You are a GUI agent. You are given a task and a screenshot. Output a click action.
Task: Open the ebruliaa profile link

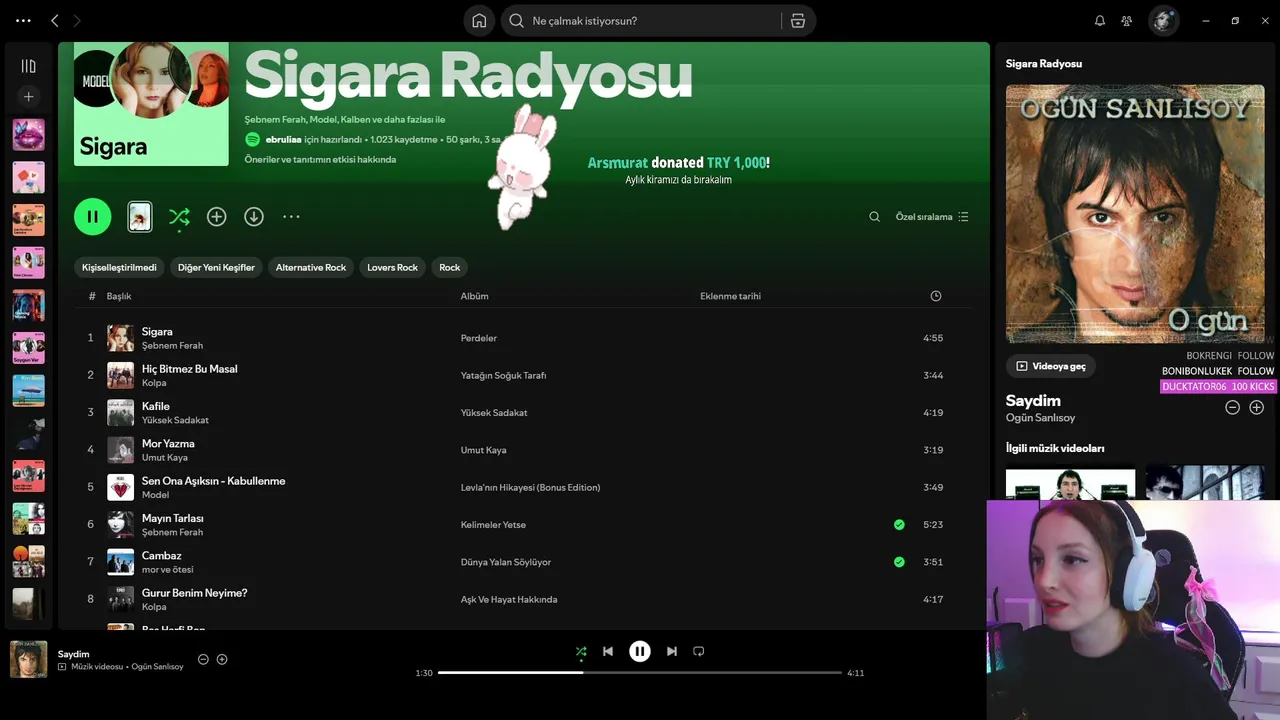[x=283, y=140]
